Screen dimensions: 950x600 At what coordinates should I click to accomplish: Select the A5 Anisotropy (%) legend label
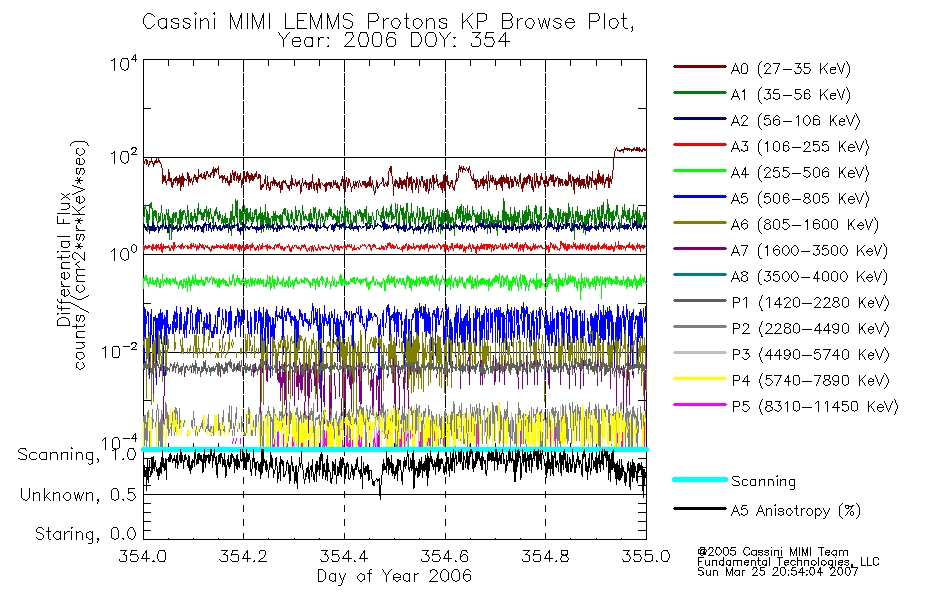point(796,510)
